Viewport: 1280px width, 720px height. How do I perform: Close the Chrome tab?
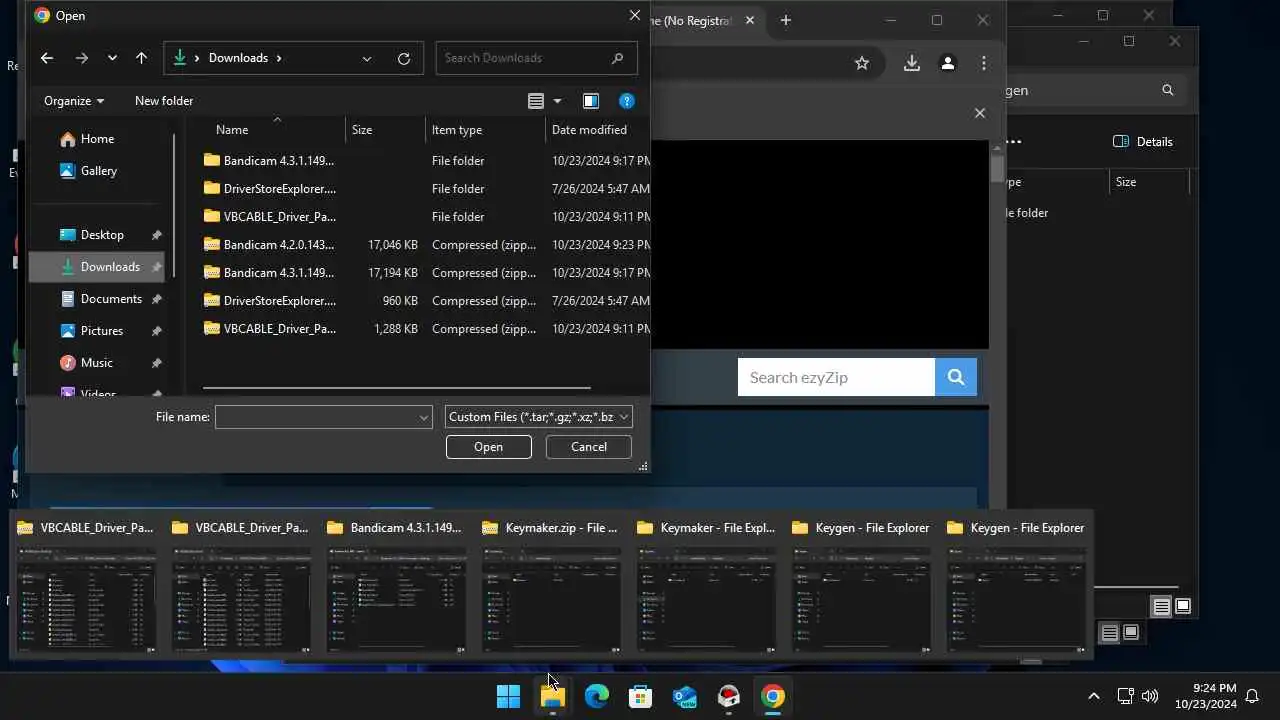(x=750, y=20)
